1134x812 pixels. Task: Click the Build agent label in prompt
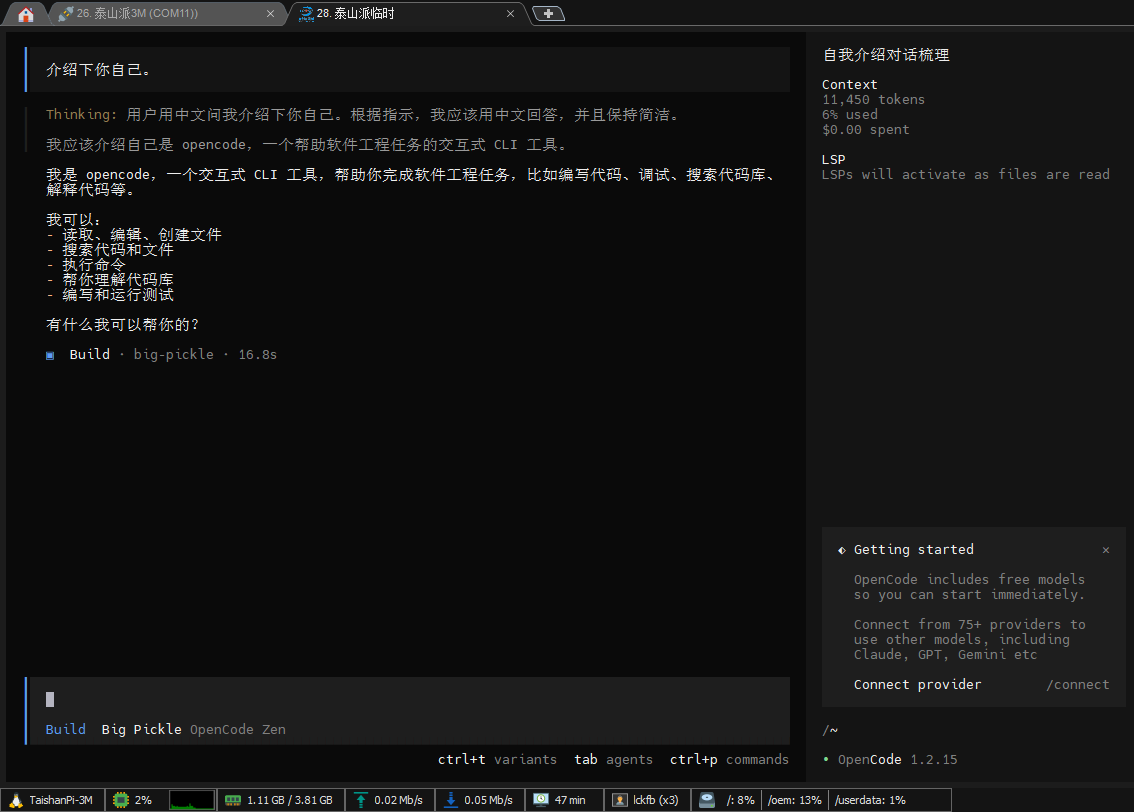tap(65, 729)
